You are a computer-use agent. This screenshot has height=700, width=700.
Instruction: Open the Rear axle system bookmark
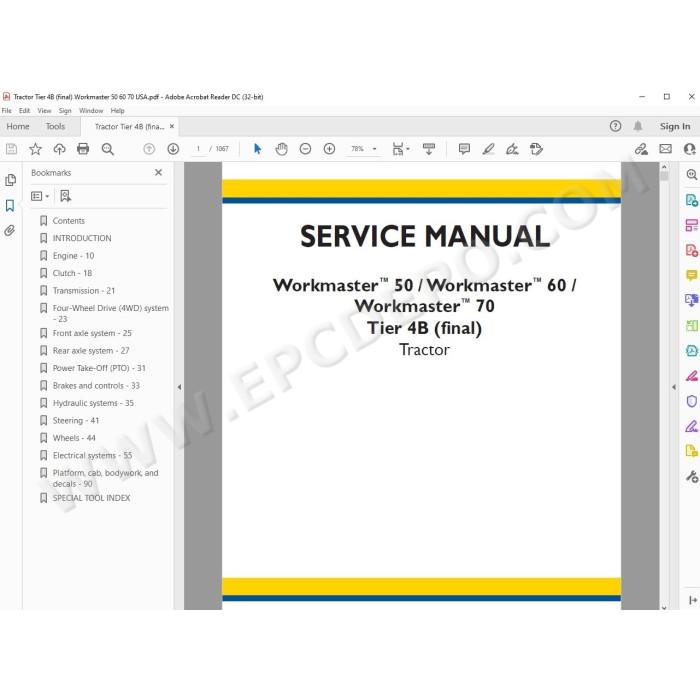pos(91,350)
